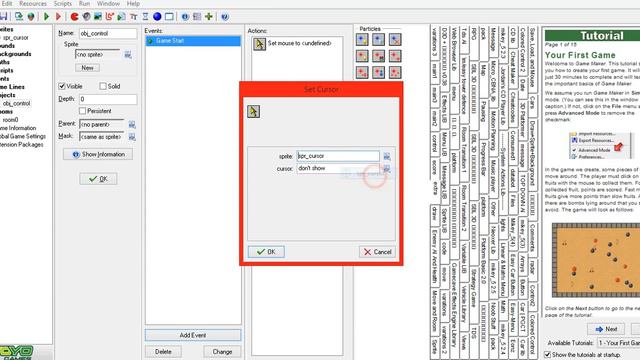Open game information toolbar icon
Screen dimensions: 640x360
coord(185,16)
